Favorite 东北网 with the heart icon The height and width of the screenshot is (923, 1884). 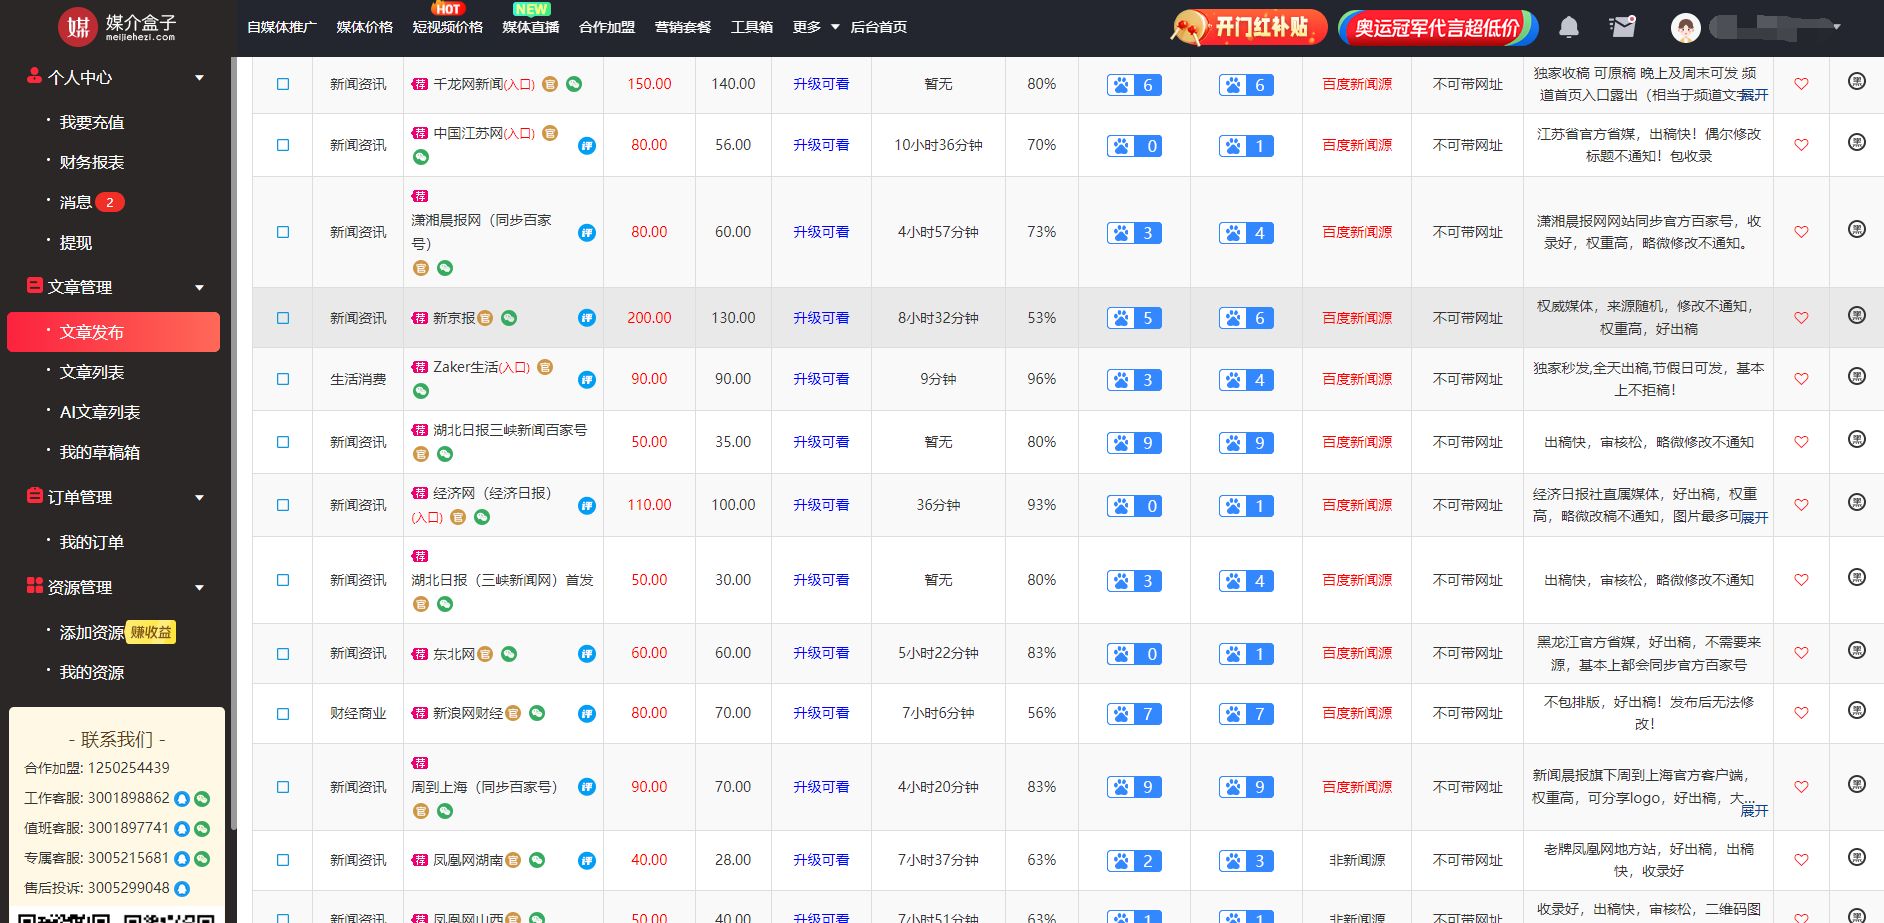(1801, 653)
